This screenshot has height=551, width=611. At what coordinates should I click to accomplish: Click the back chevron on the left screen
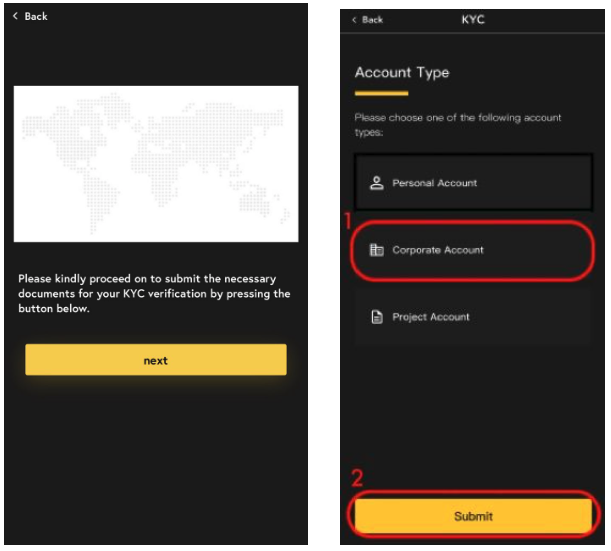point(15,16)
